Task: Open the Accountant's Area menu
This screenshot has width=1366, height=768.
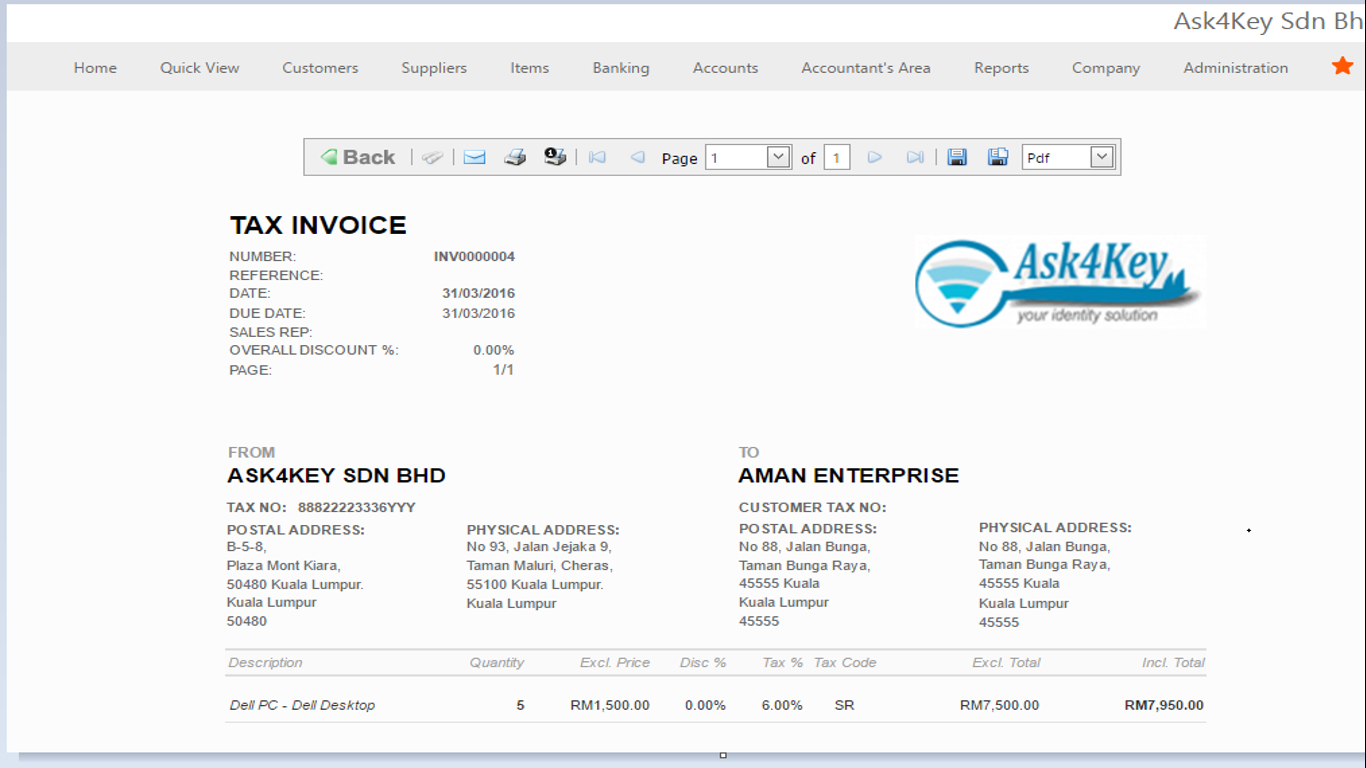Action: pos(866,68)
